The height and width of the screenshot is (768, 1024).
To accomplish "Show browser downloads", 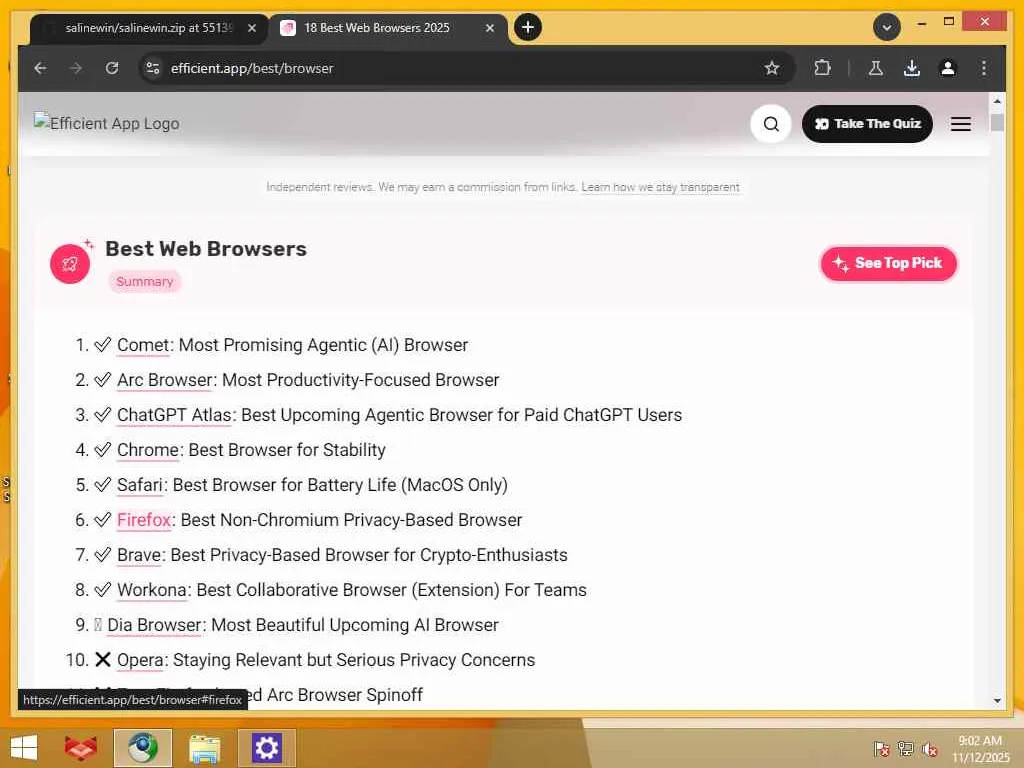I will pyautogui.click(x=912, y=68).
